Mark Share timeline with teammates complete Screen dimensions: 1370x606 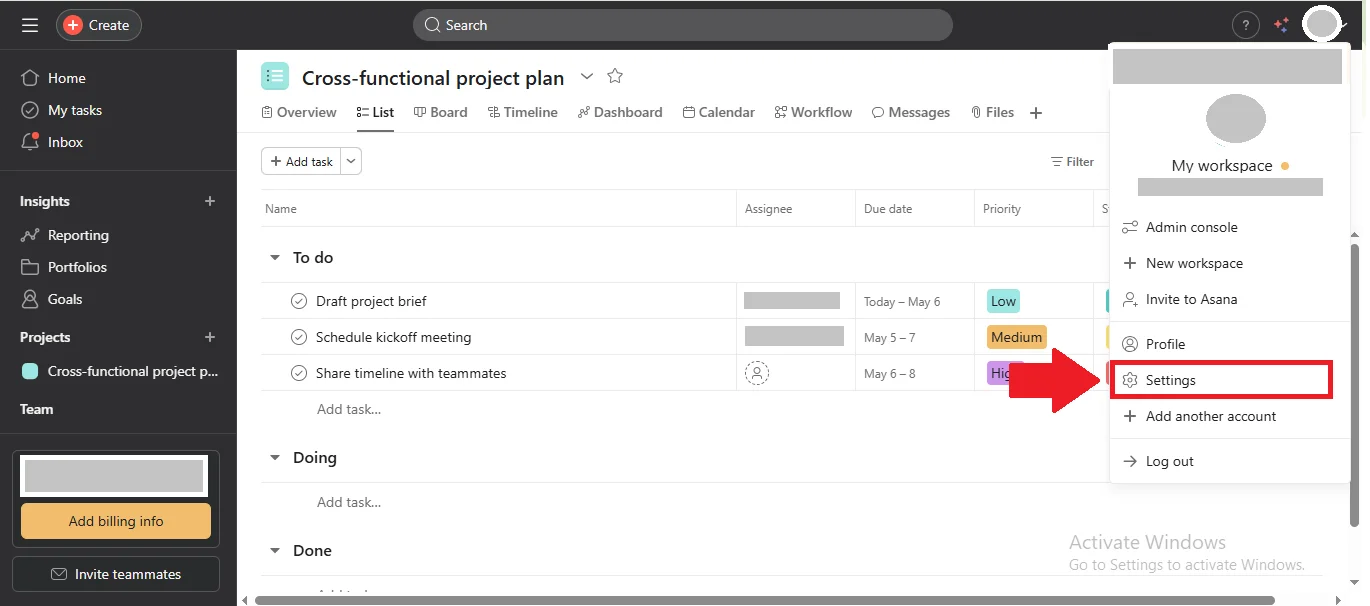[x=298, y=373]
